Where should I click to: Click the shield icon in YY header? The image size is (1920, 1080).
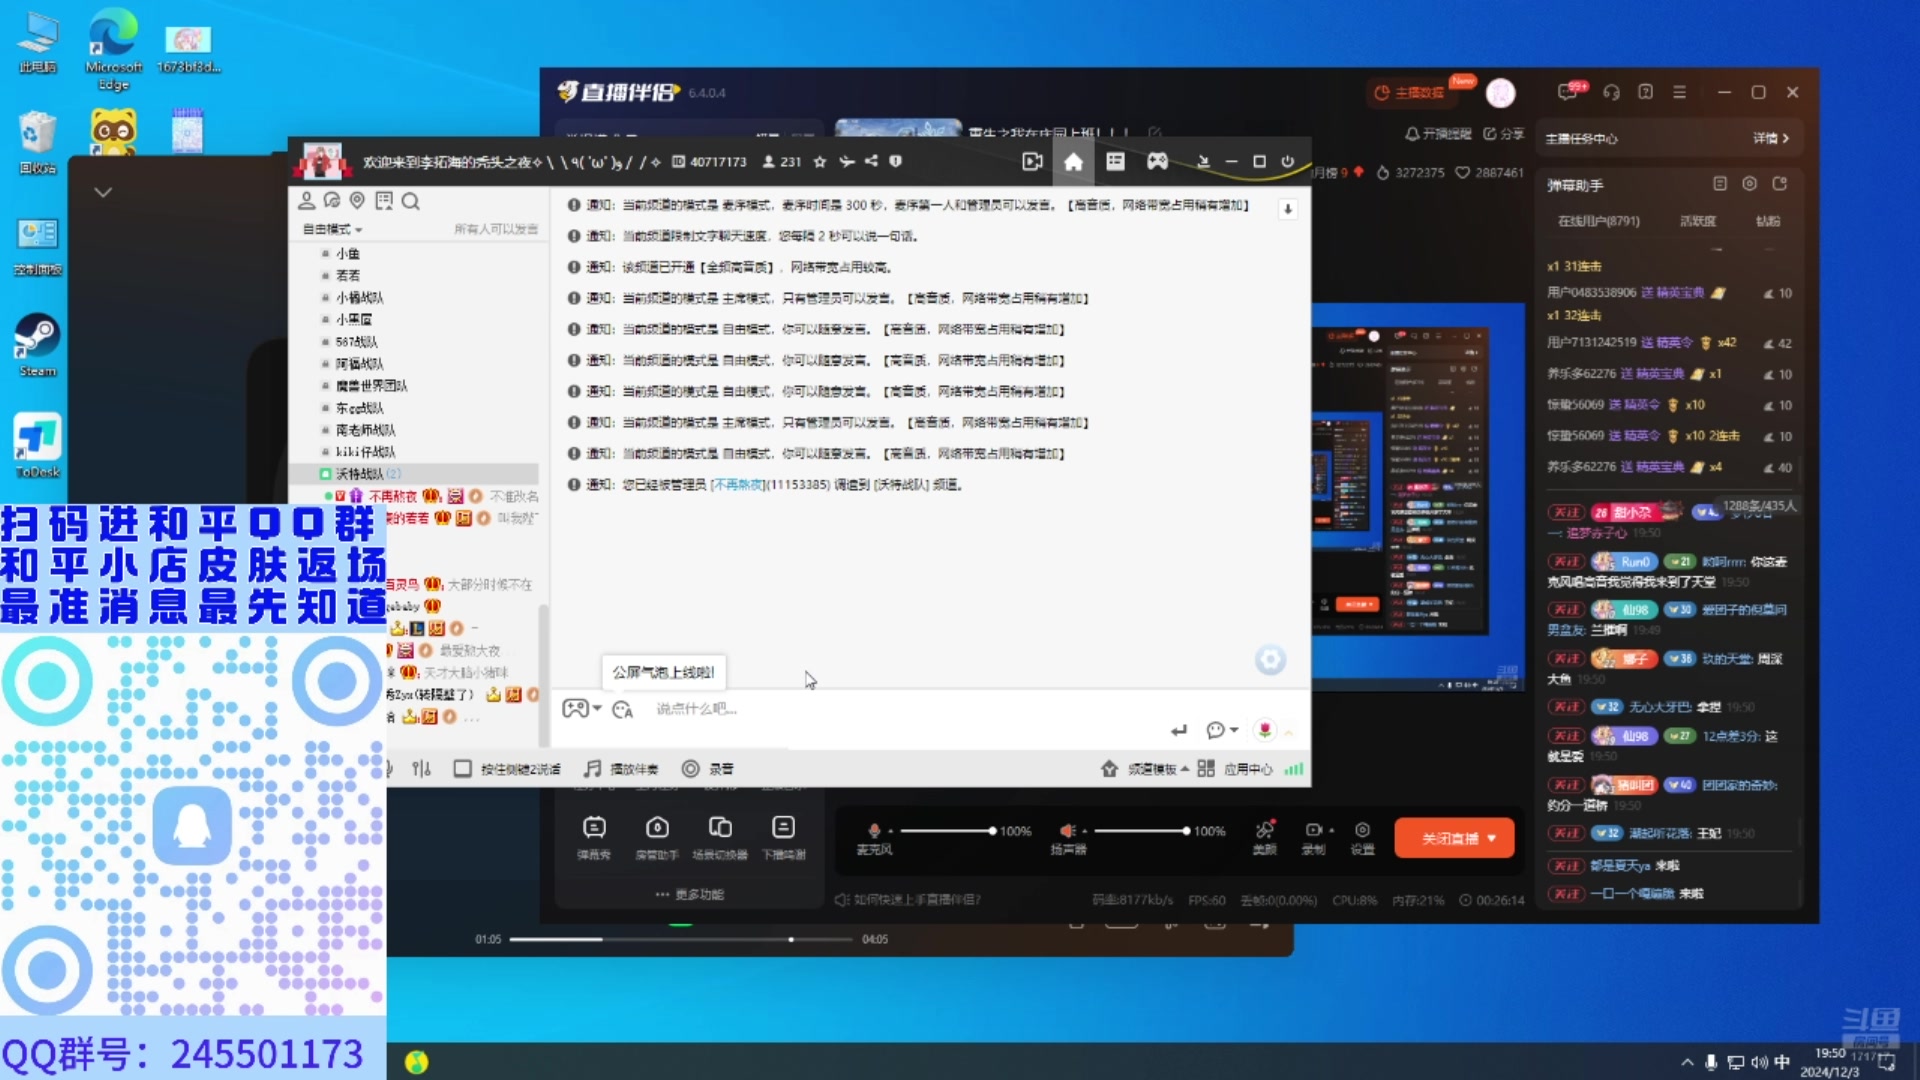[x=896, y=162]
